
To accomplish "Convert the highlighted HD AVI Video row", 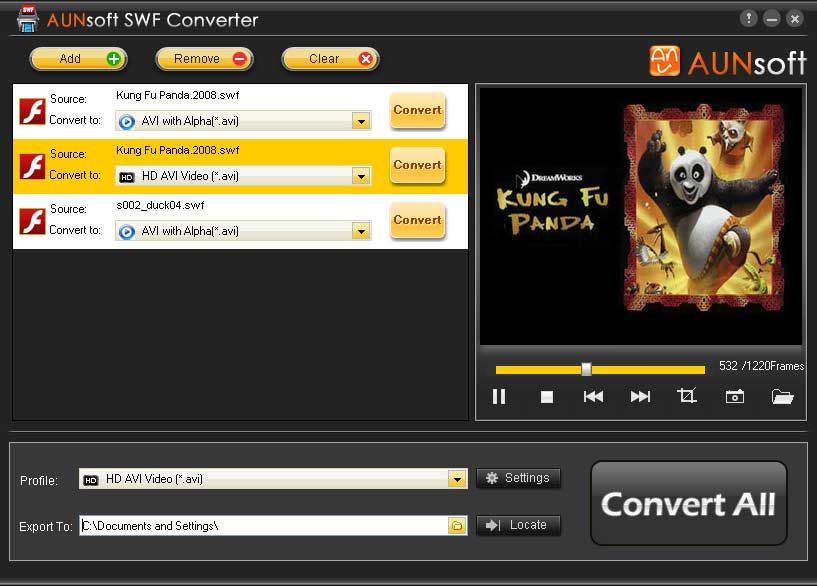I will click(x=417, y=165).
